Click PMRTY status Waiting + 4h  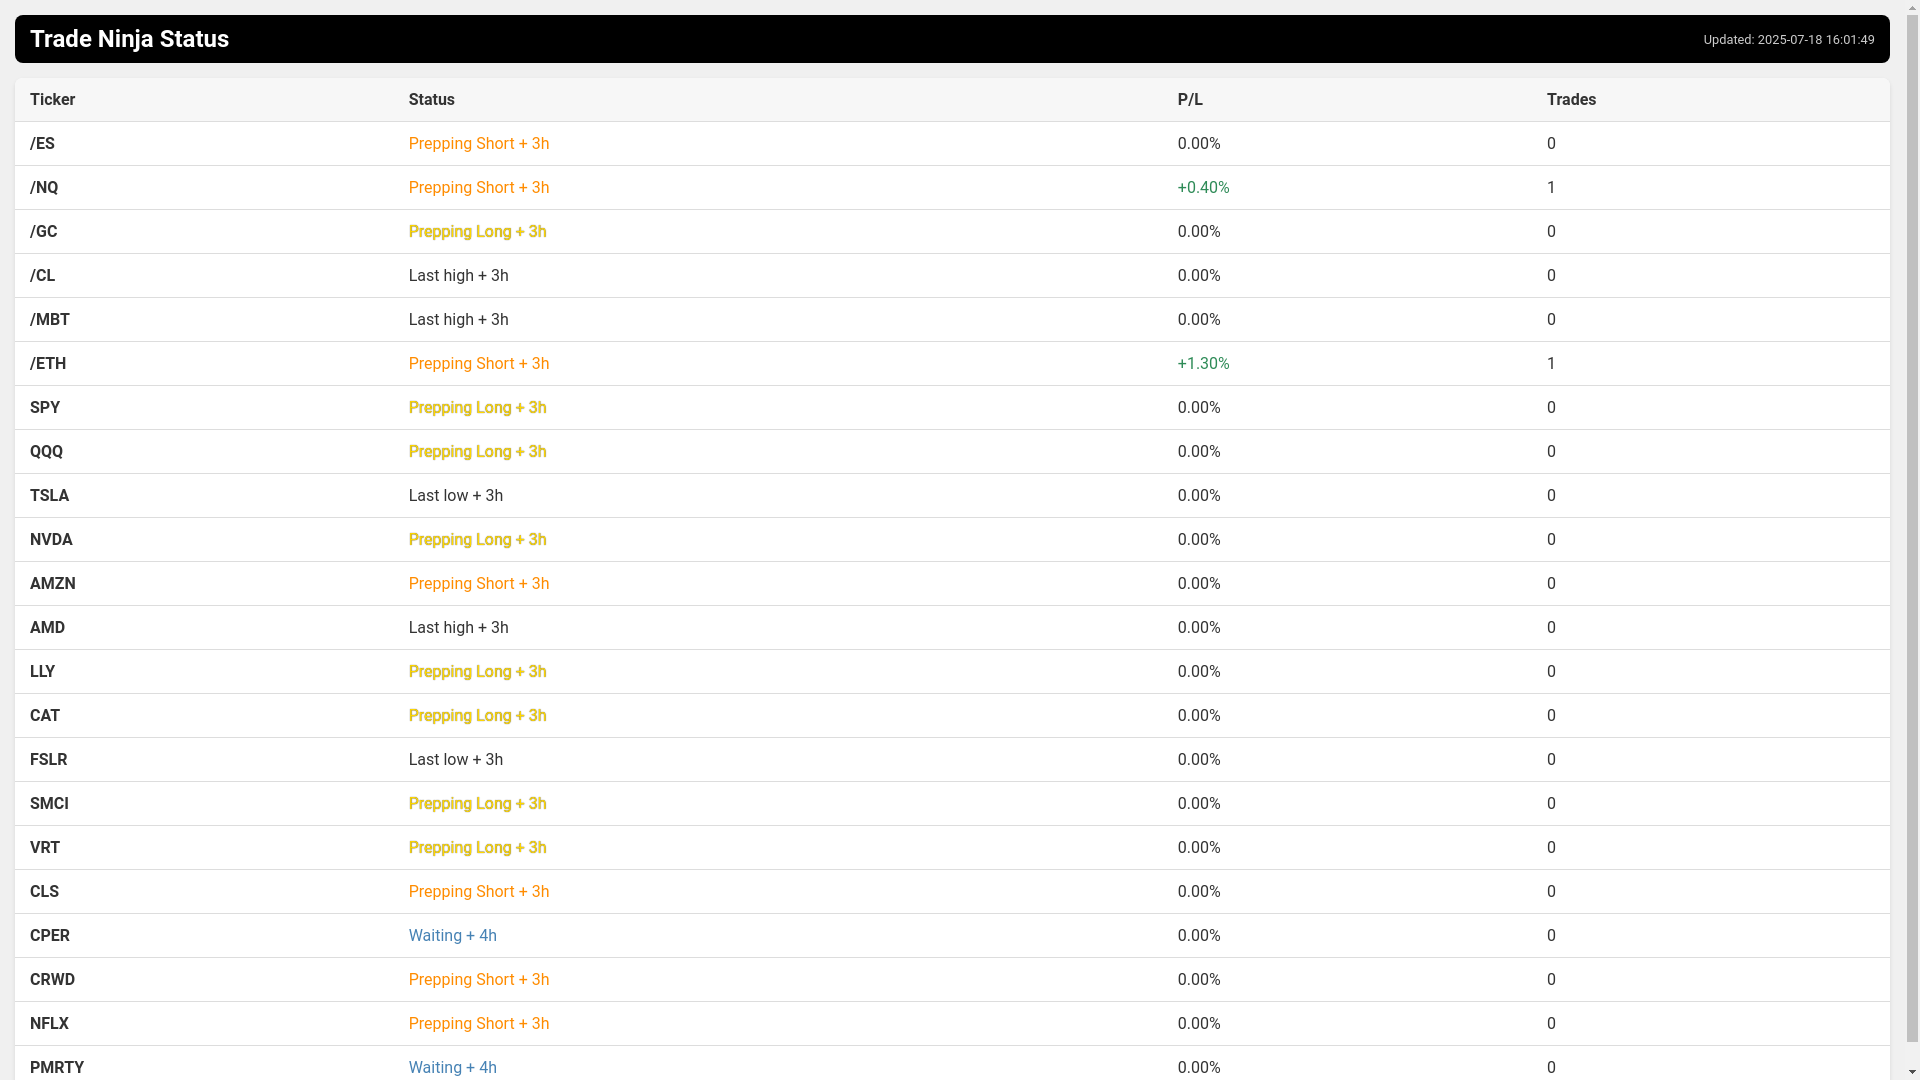(452, 1068)
